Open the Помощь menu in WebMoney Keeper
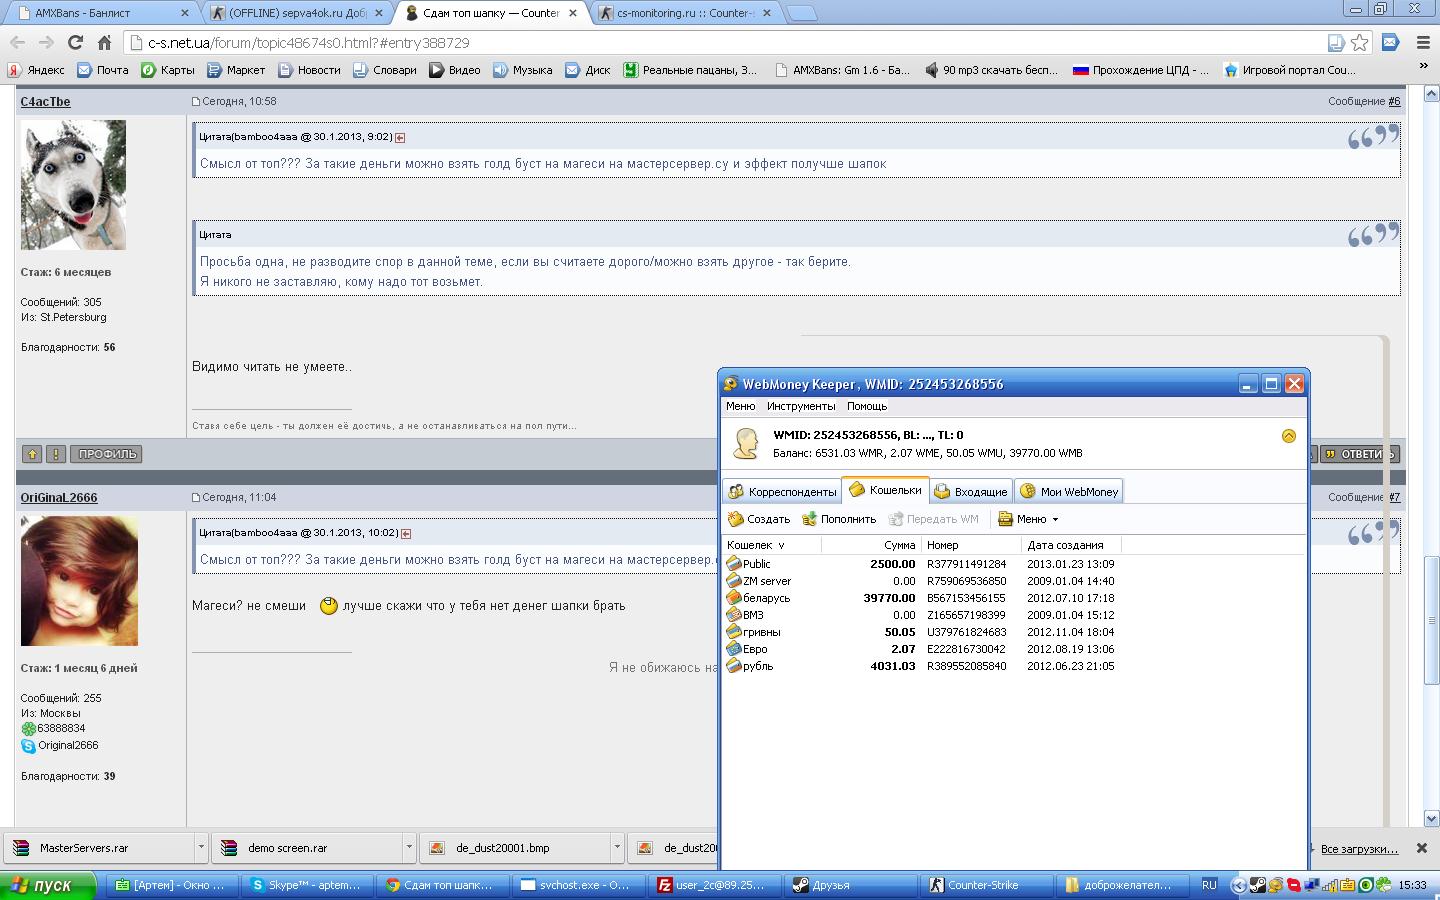This screenshot has width=1440, height=900. [867, 406]
